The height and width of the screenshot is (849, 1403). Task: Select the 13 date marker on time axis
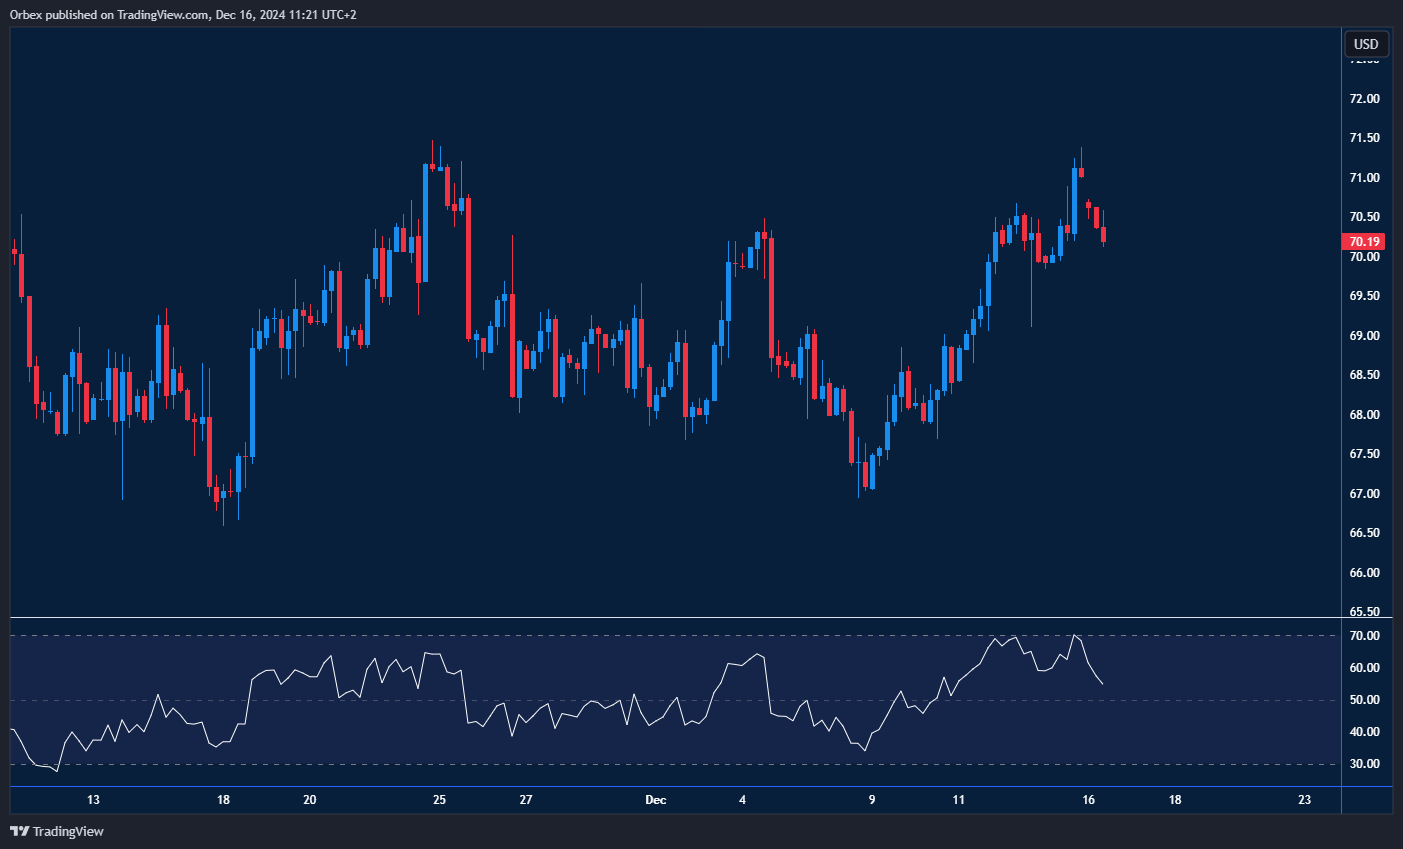pos(93,800)
